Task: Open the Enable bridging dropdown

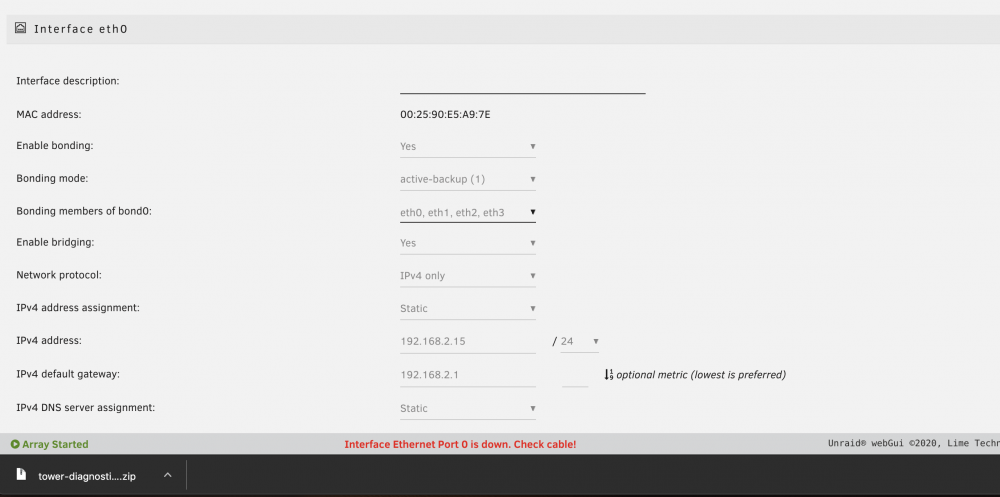Action: (467, 243)
